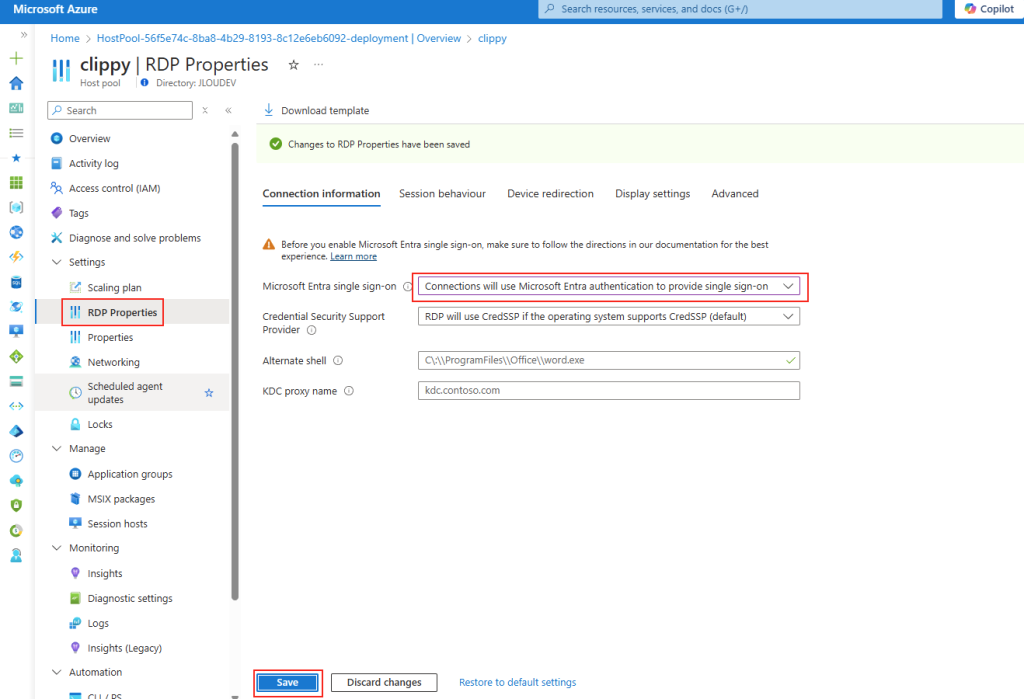Screen dimensions: 1024x699
Task: Open HostPool deployment Overview breadcrumb
Action: click(279, 39)
